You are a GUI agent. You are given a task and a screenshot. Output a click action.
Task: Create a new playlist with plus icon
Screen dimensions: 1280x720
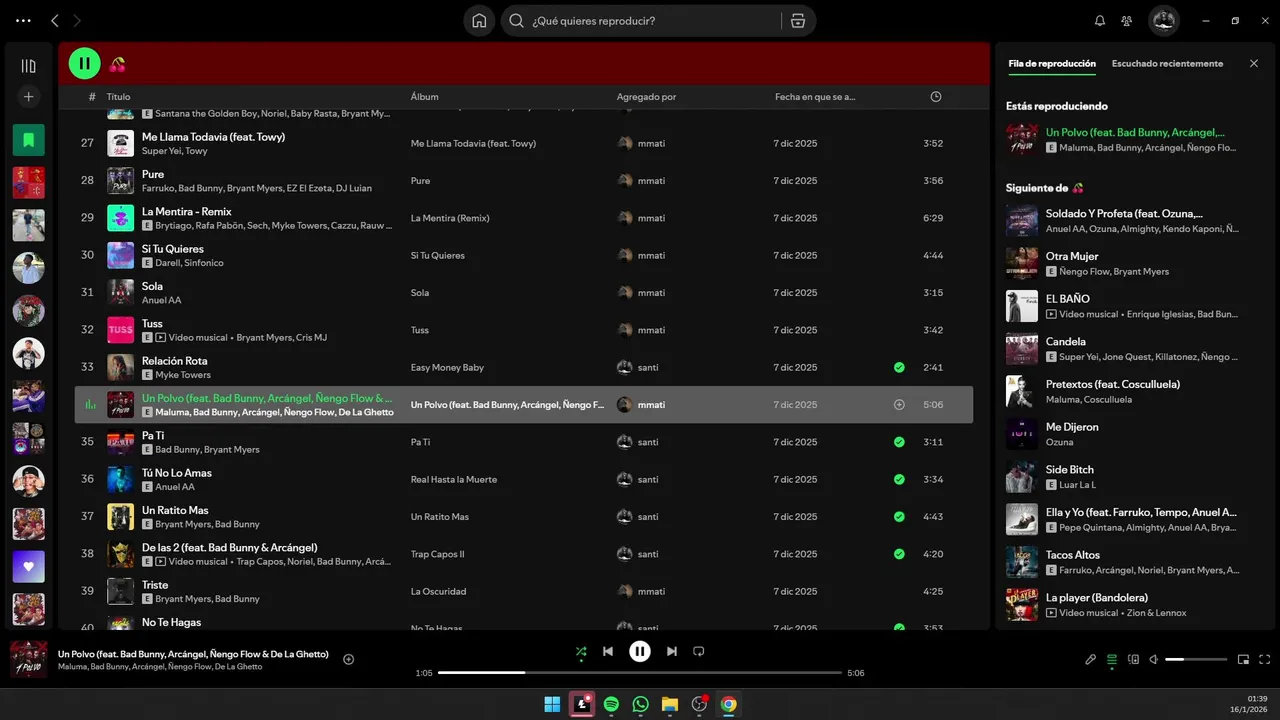coord(28,97)
